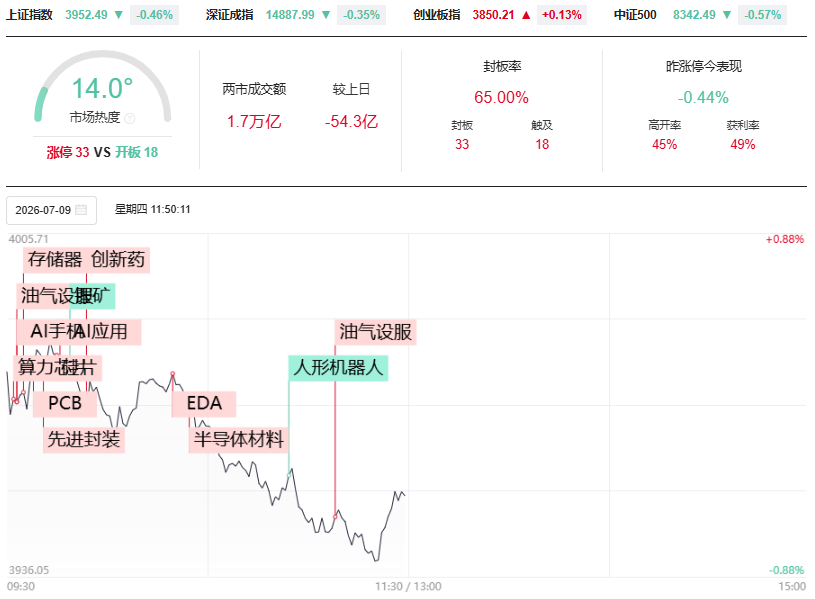This screenshot has height=599, width=815.
Task: Click the 涨停 33 count link
Action: pos(68,152)
